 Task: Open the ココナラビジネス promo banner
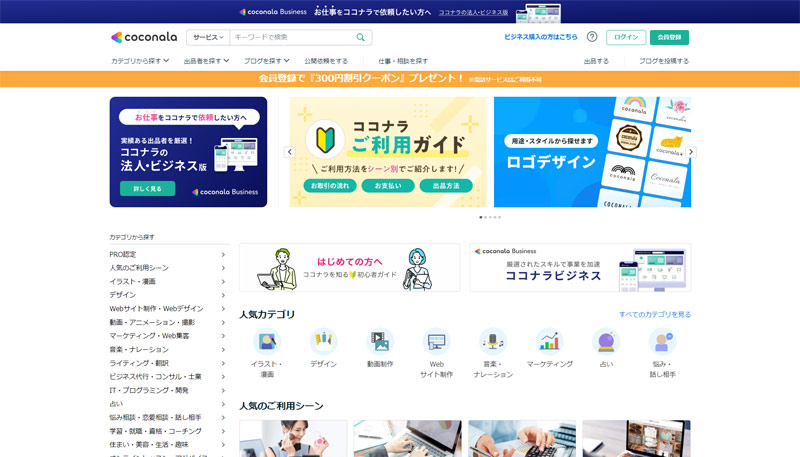point(580,268)
